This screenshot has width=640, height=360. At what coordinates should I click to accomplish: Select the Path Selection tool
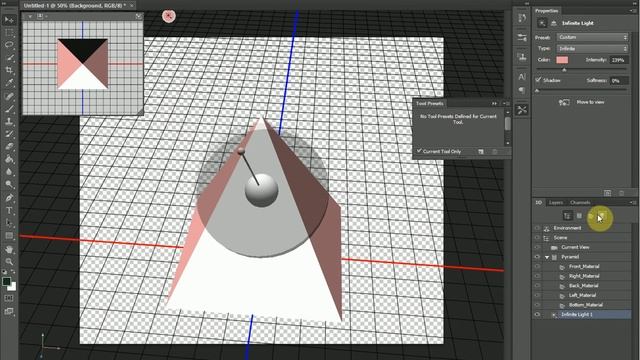pyautogui.click(x=9, y=223)
